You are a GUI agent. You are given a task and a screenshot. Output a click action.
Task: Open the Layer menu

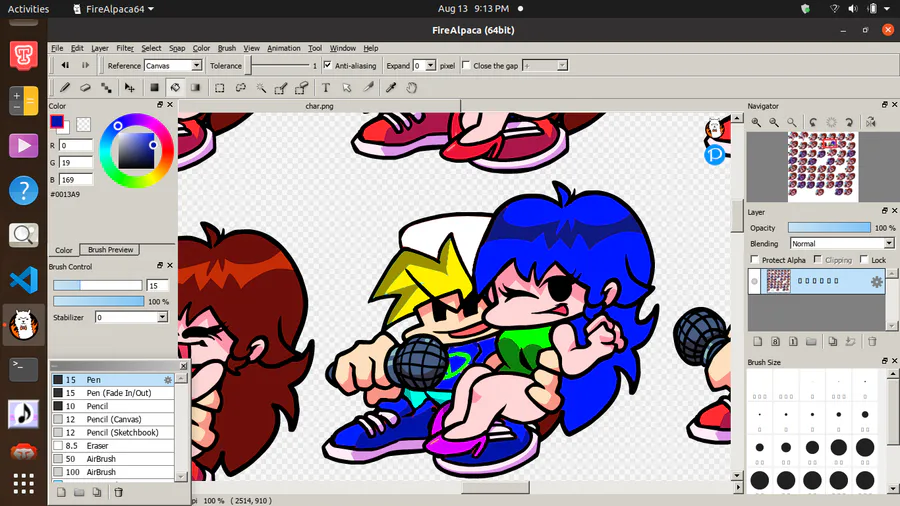click(99, 48)
